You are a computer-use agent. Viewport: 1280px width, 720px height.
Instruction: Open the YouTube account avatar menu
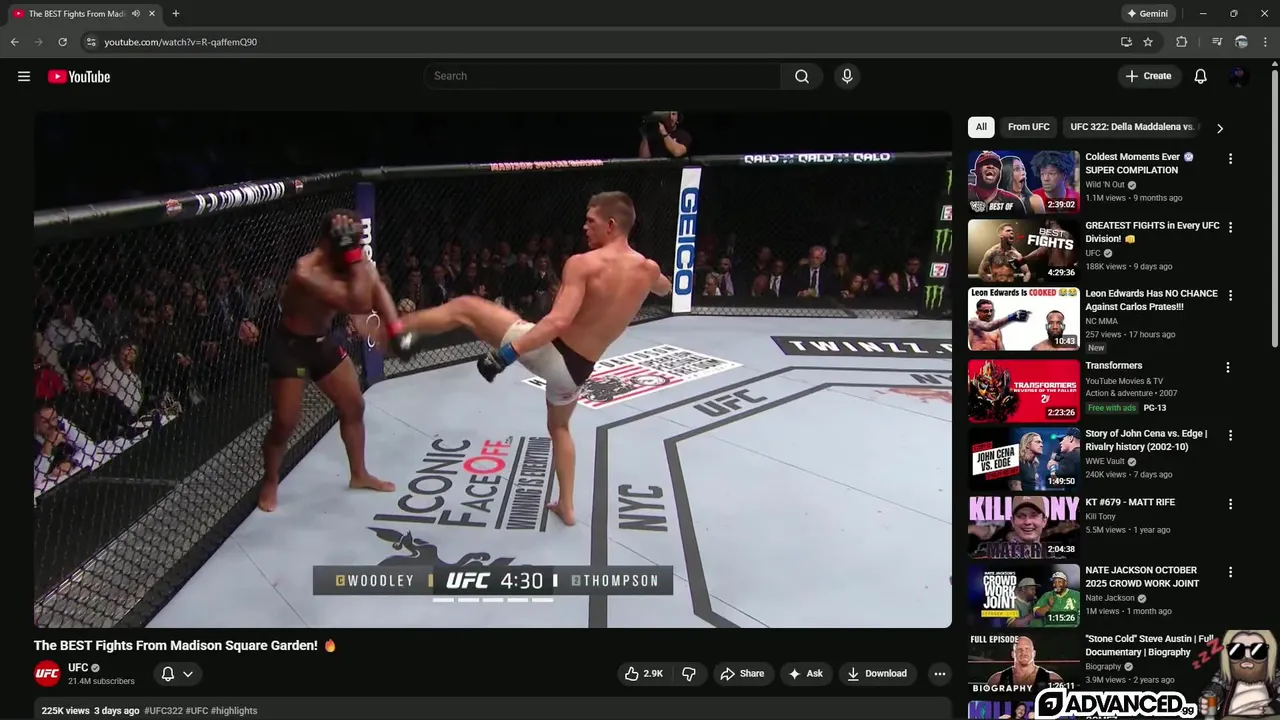click(x=1238, y=76)
